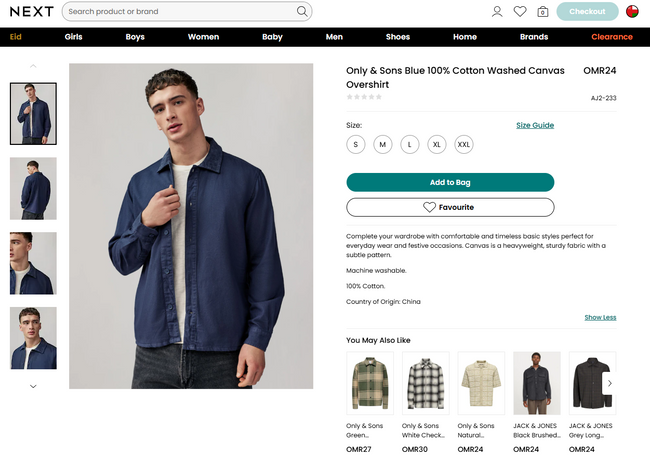Select size S

point(355,144)
